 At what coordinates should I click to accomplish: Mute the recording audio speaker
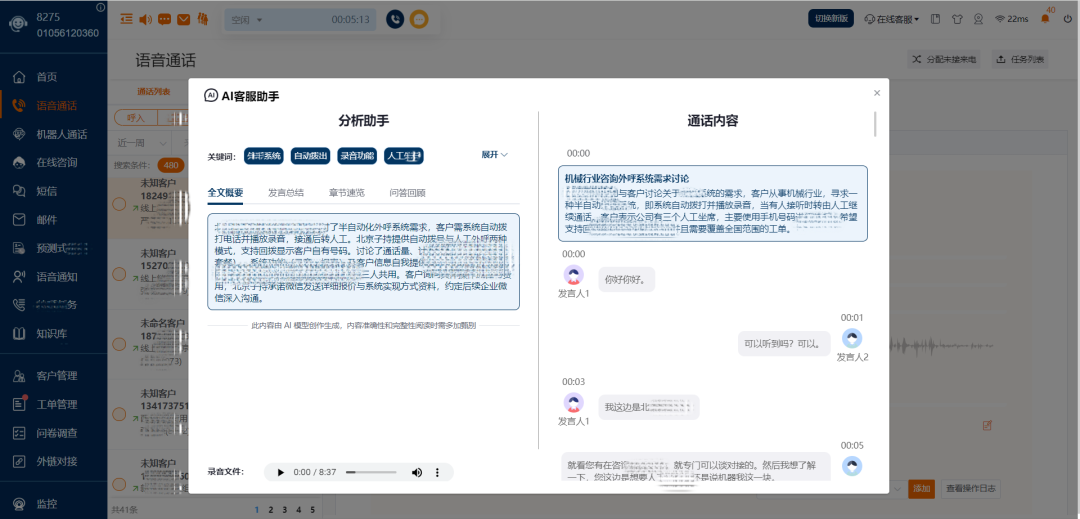(x=417, y=472)
